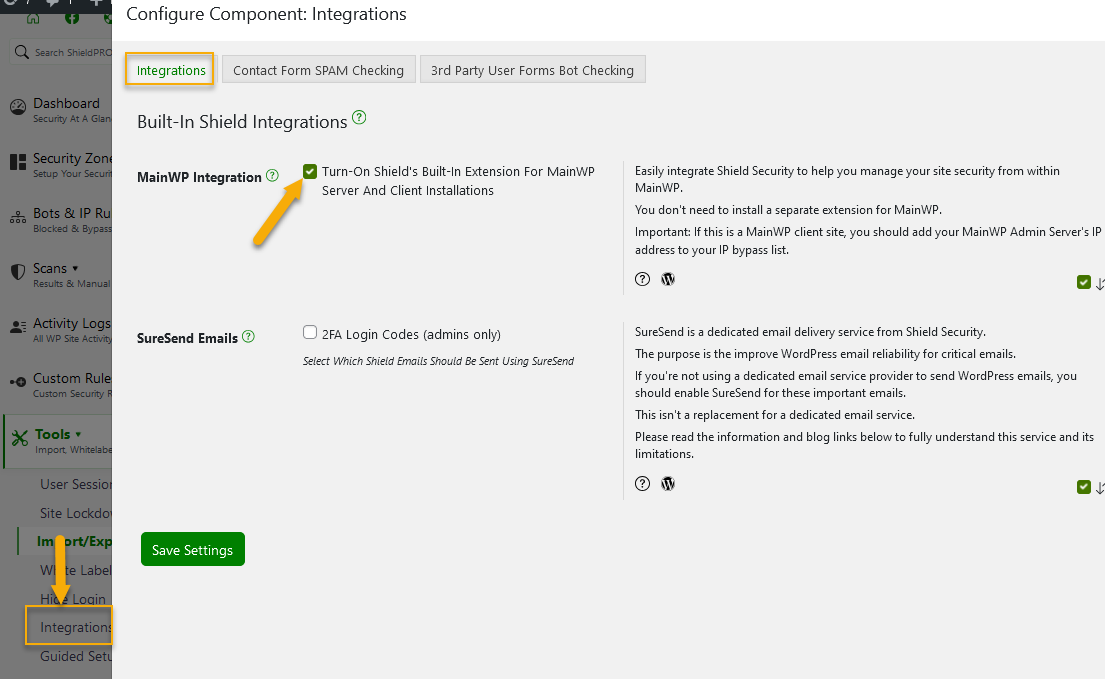The image size is (1105, 679).
Task: Open help icon next to MainWP Integration label
Action: (x=272, y=175)
